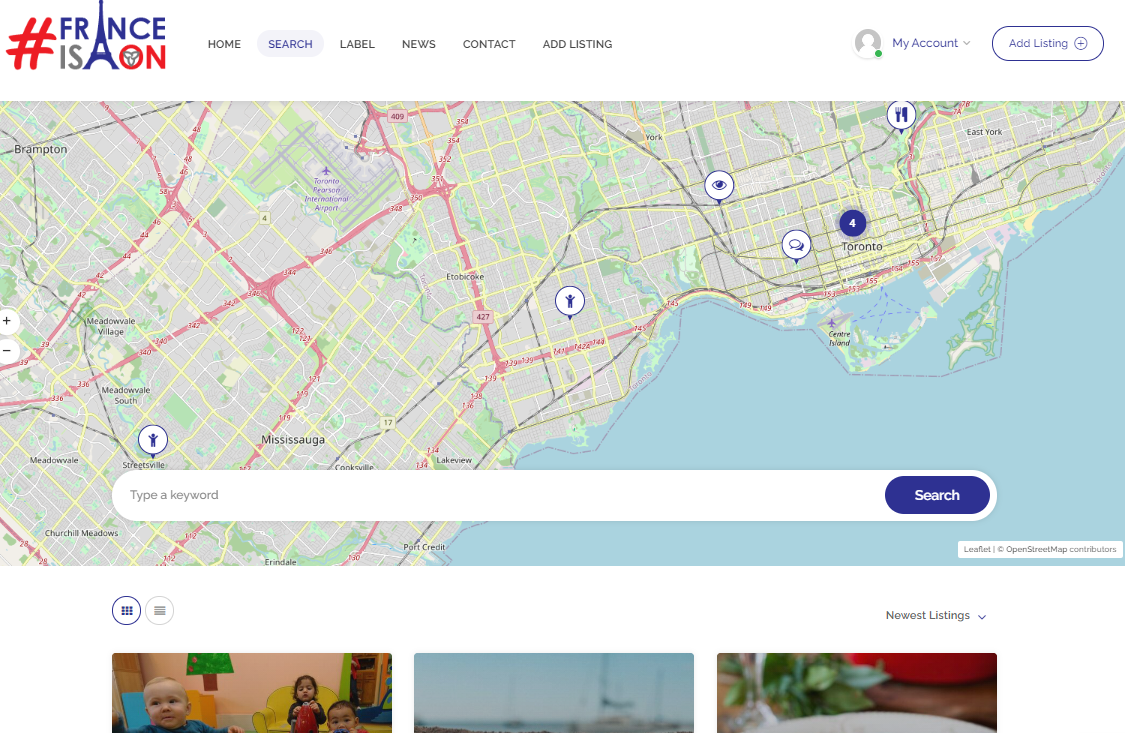Screen dimensions: 1125x733
Task: Open the Contact menu item
Action: pos(489,44)
